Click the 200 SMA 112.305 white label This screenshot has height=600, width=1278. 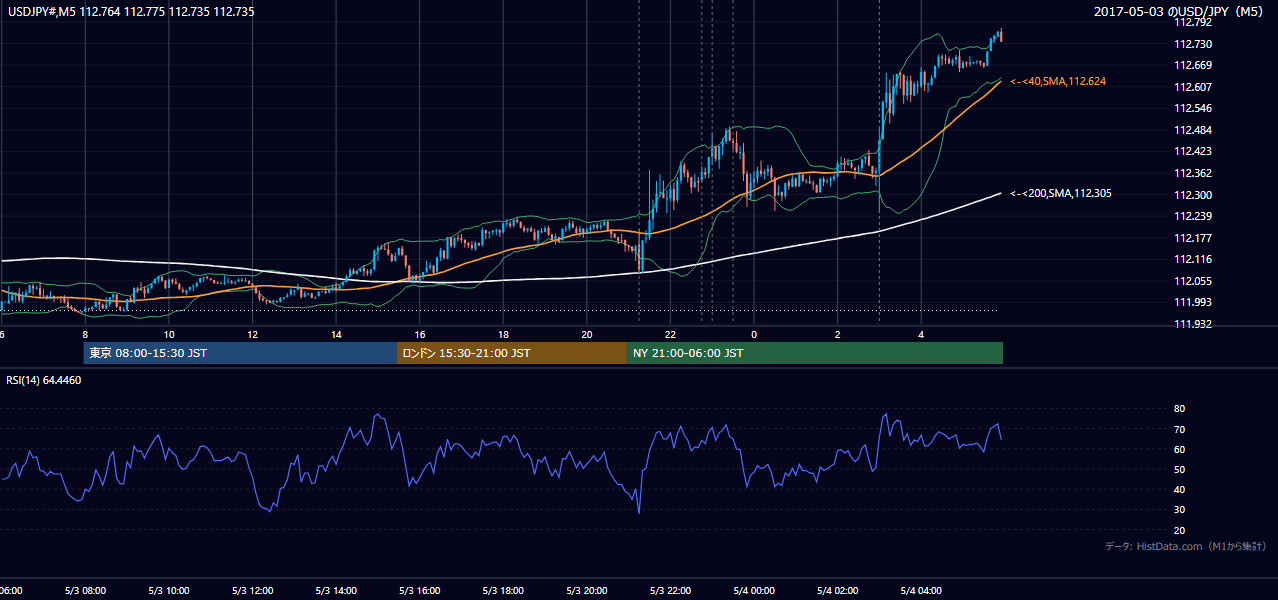(x=1060, y=194)
